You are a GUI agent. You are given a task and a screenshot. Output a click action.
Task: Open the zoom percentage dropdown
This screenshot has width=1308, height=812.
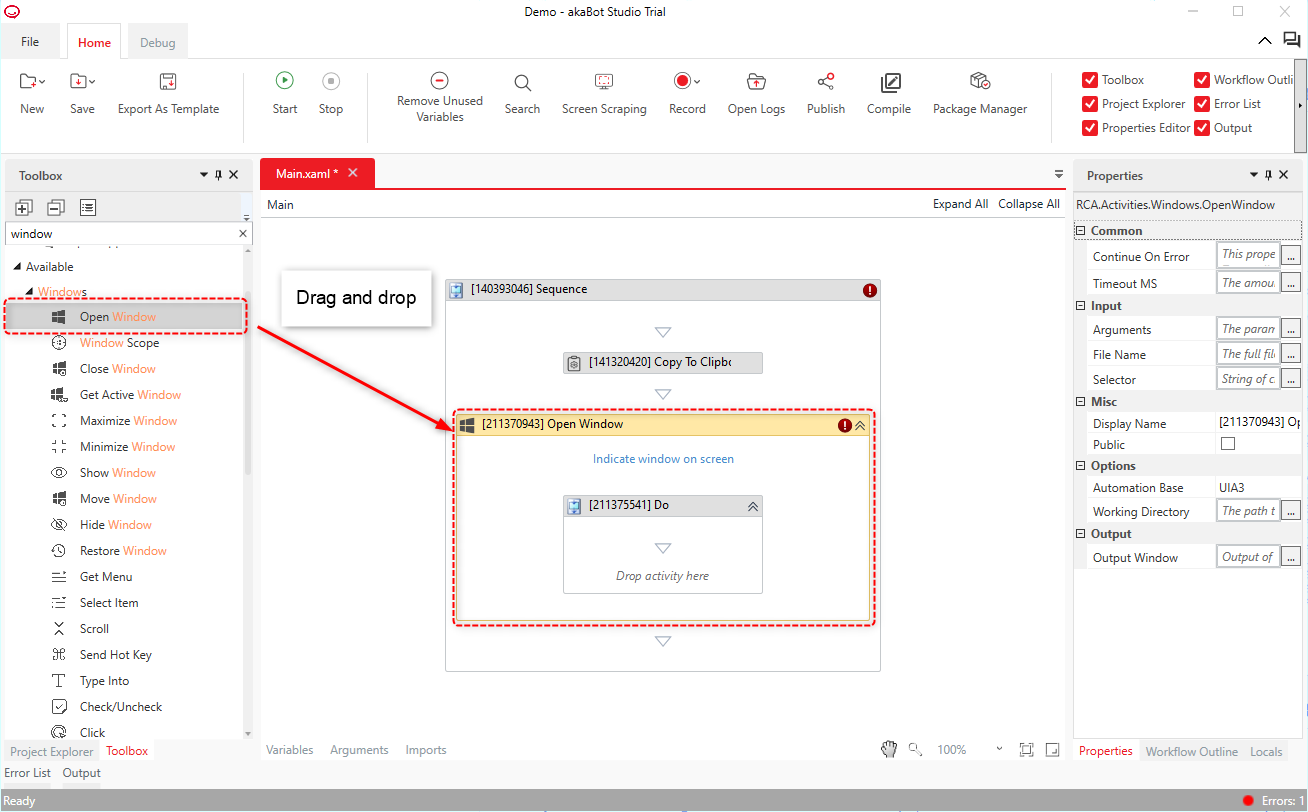coord(999,749)
